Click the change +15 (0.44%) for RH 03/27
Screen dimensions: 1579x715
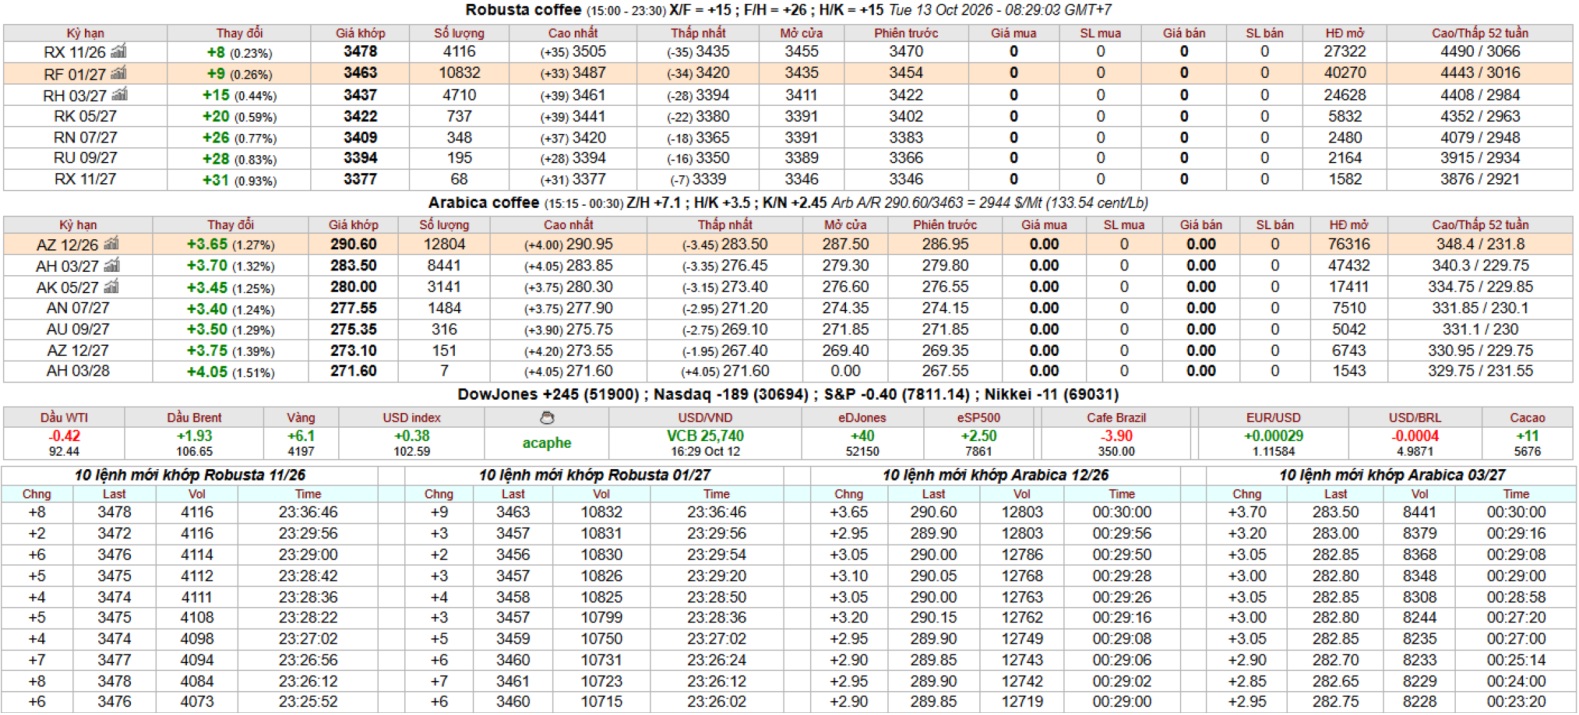point(239,95)
